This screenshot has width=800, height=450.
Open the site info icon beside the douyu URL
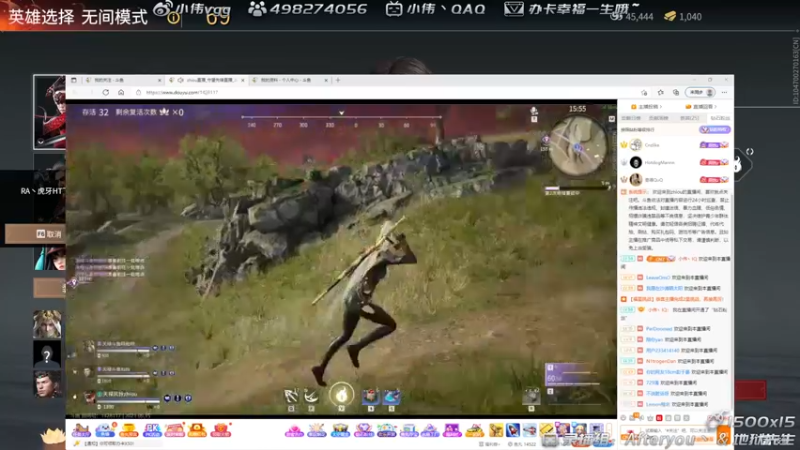pyautogui.click(x=138, y=92)
